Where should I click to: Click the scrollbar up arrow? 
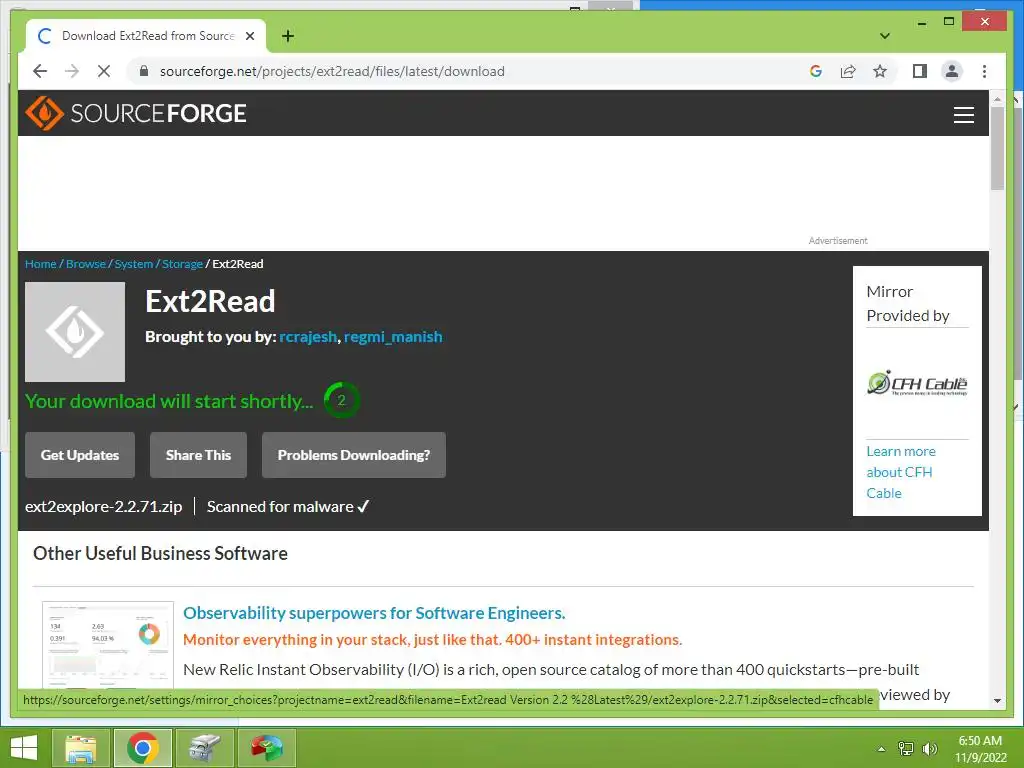(997, 99)
